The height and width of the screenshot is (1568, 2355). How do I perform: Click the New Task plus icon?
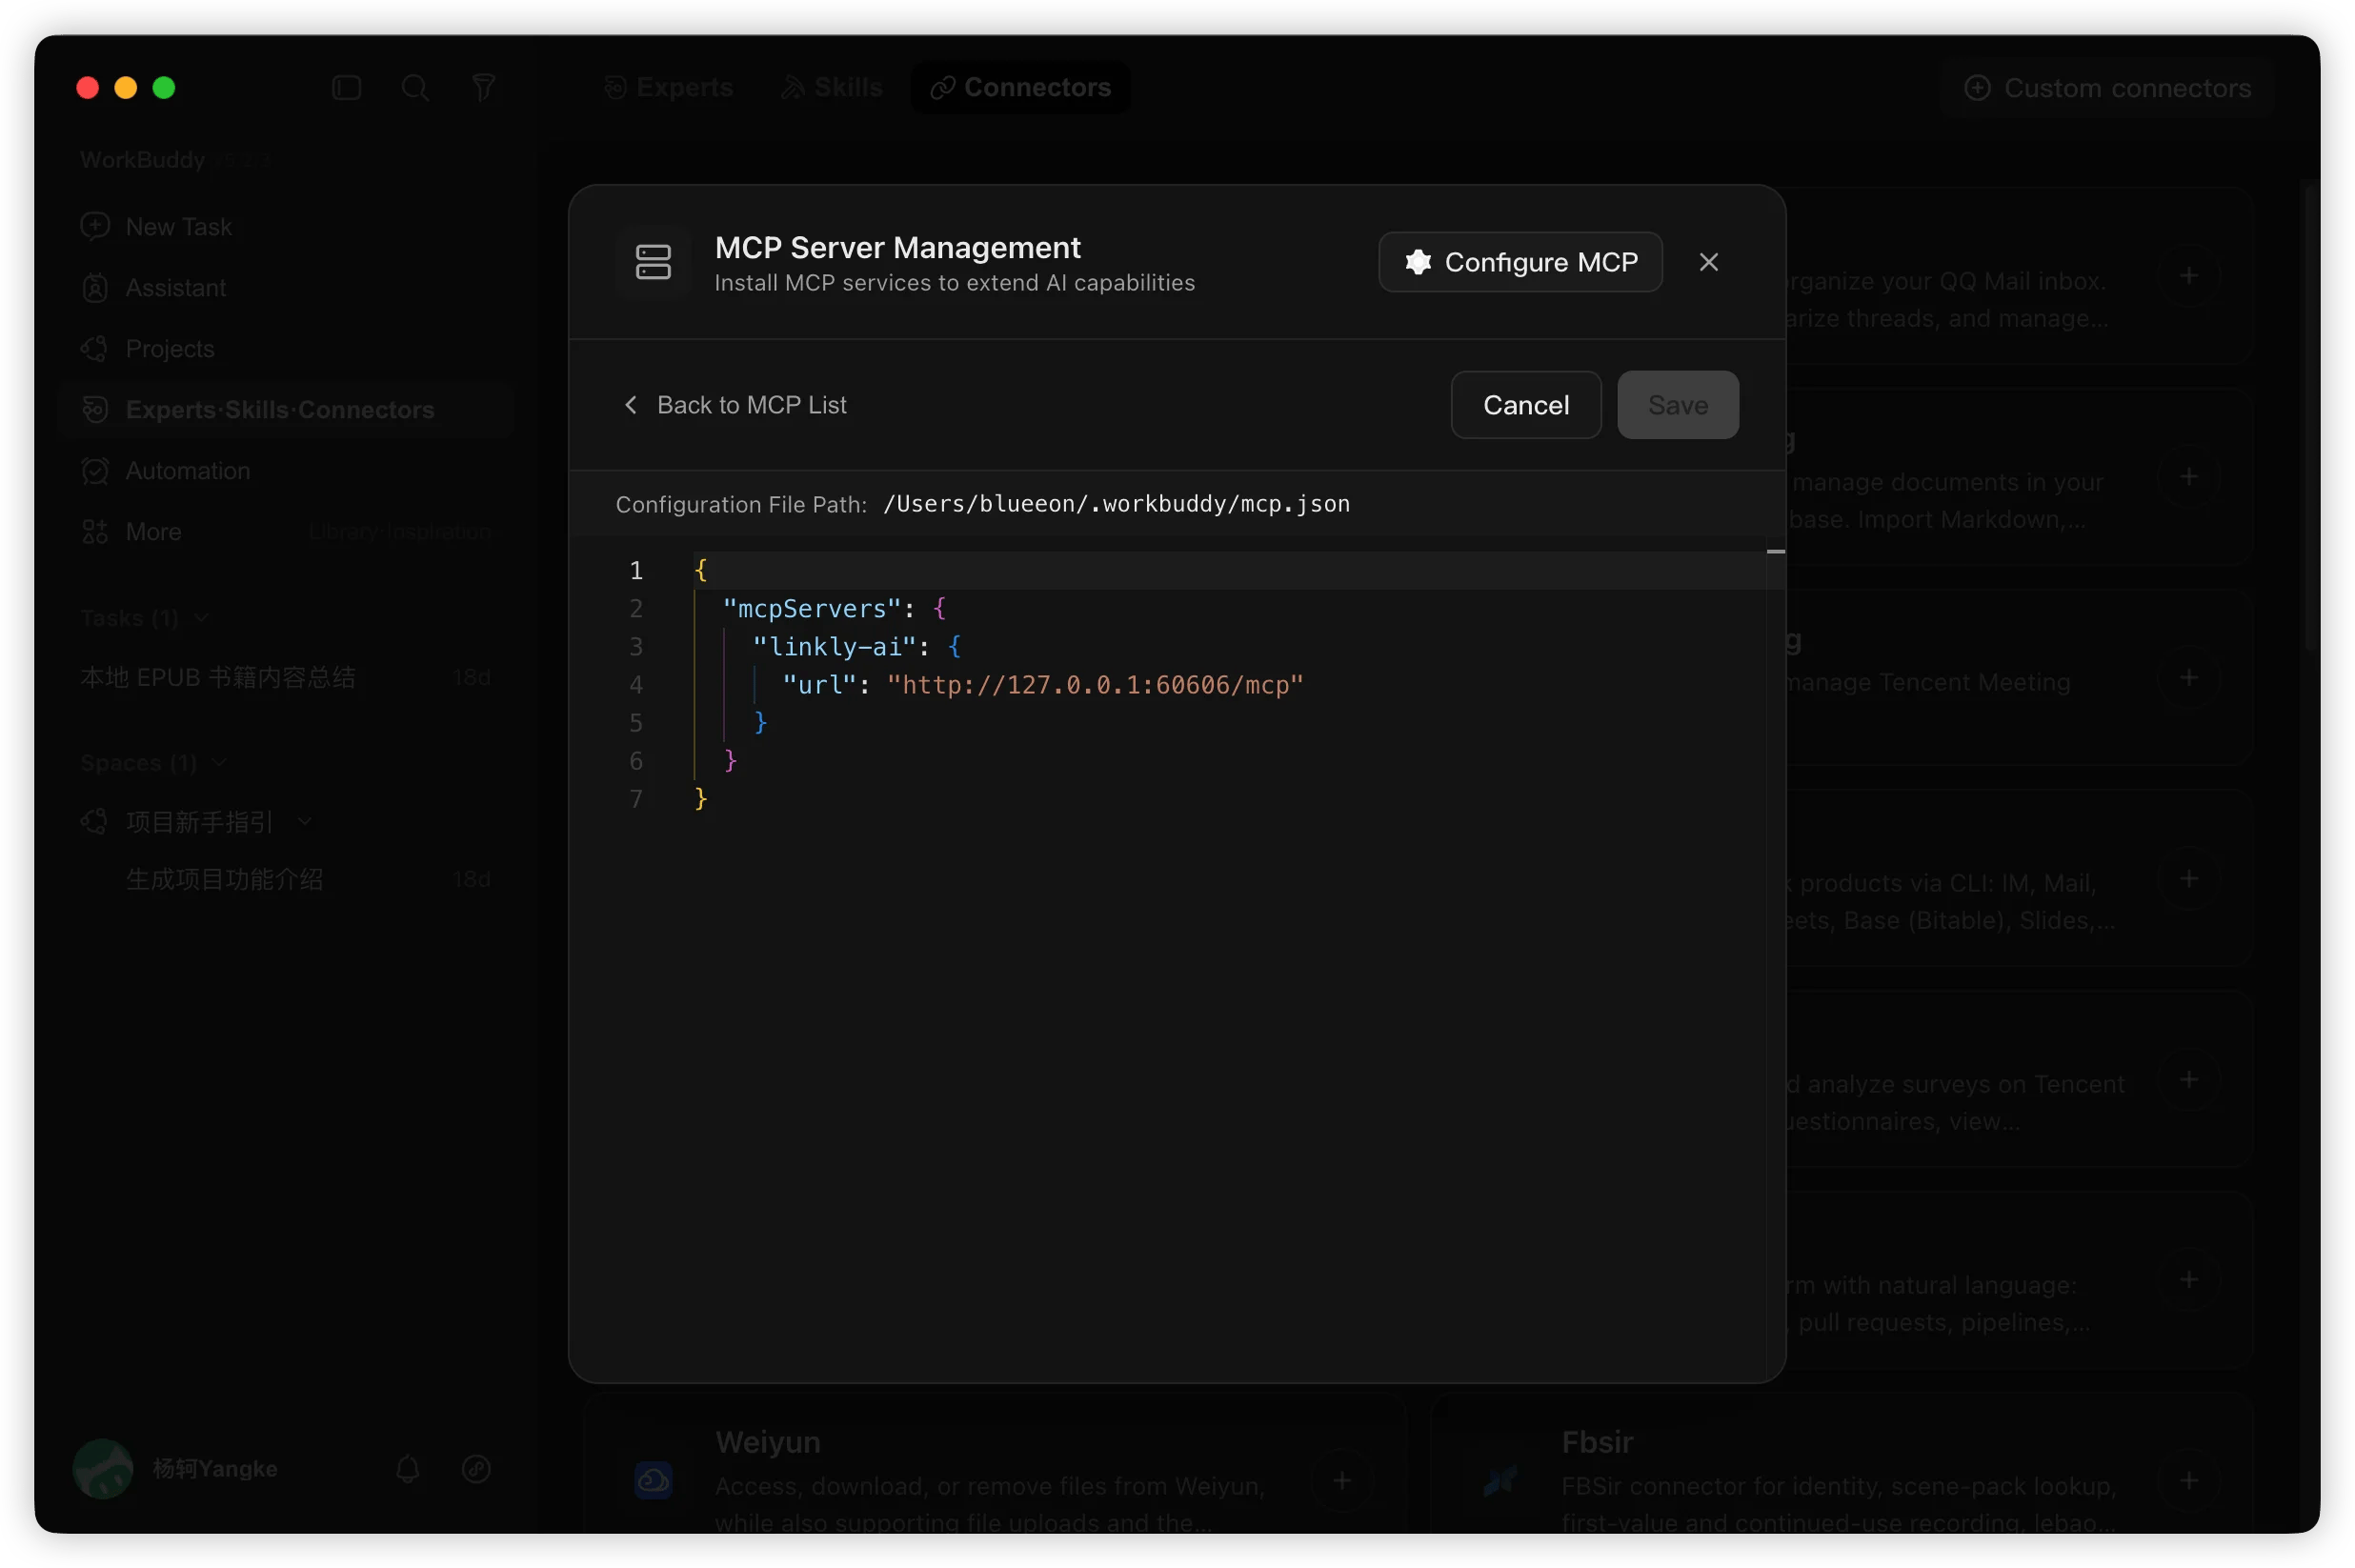(95, 227)
